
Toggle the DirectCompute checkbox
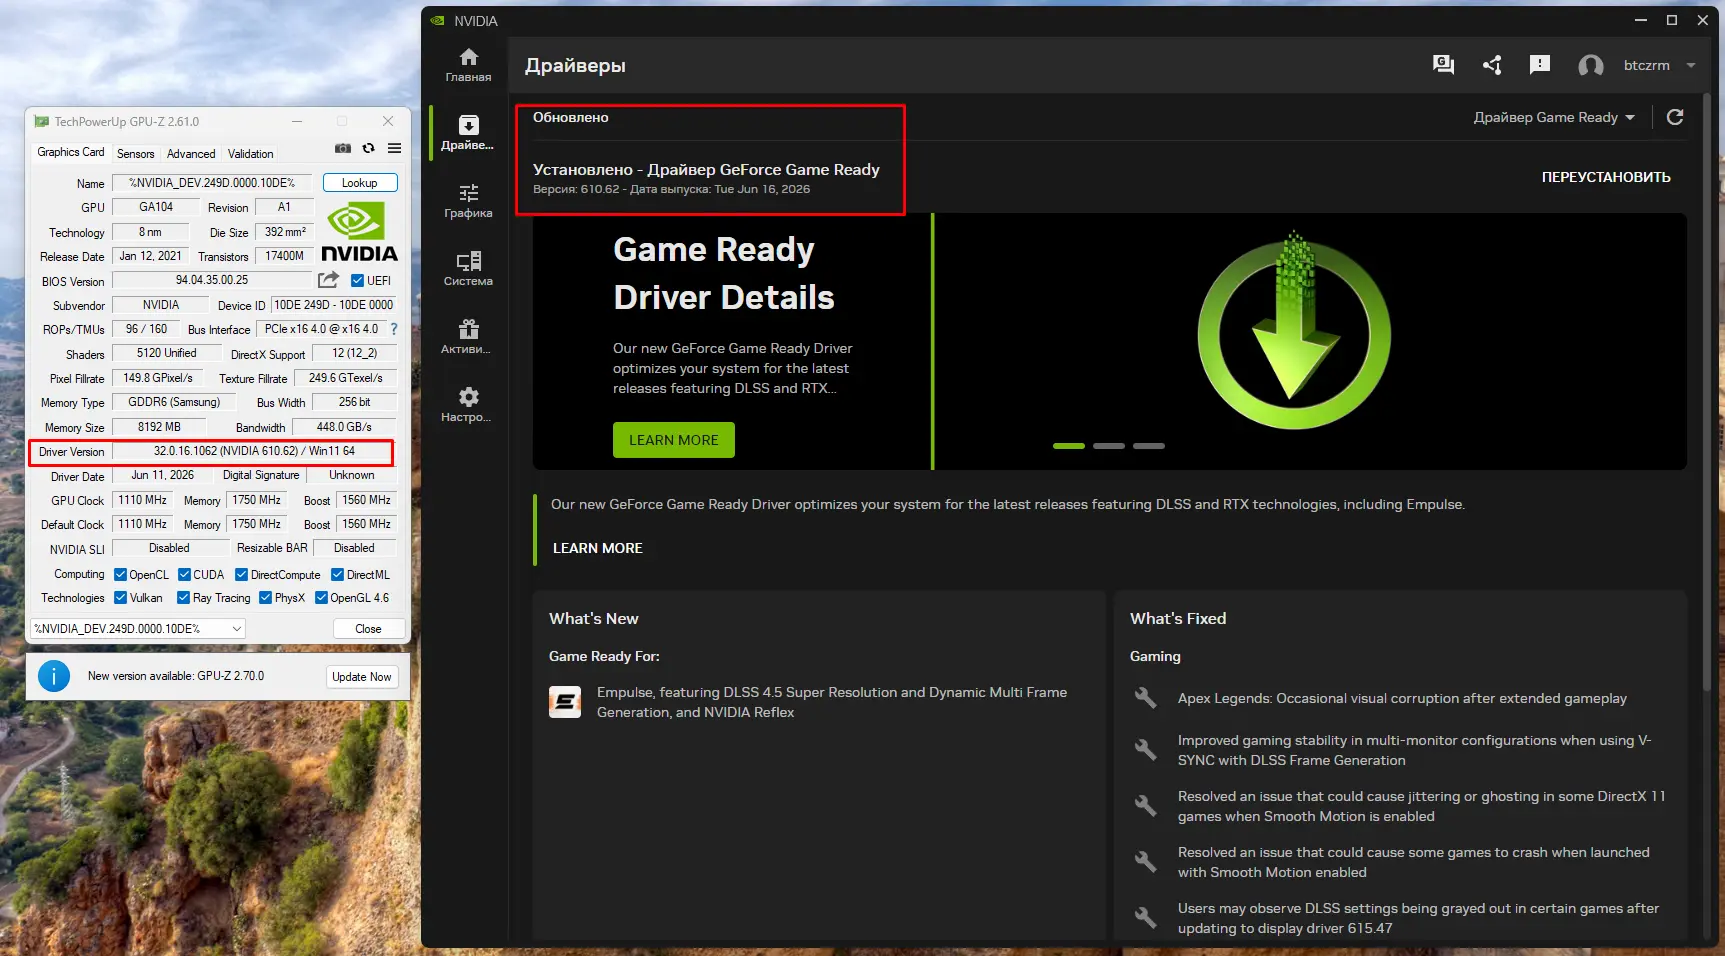241,574
